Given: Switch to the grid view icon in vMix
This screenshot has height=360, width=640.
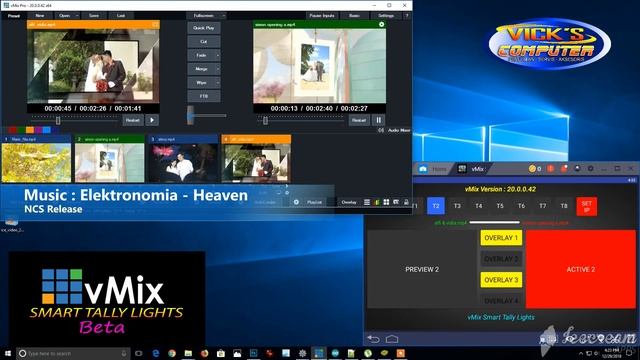Looking at the screenshot, I should pos(386,202).
